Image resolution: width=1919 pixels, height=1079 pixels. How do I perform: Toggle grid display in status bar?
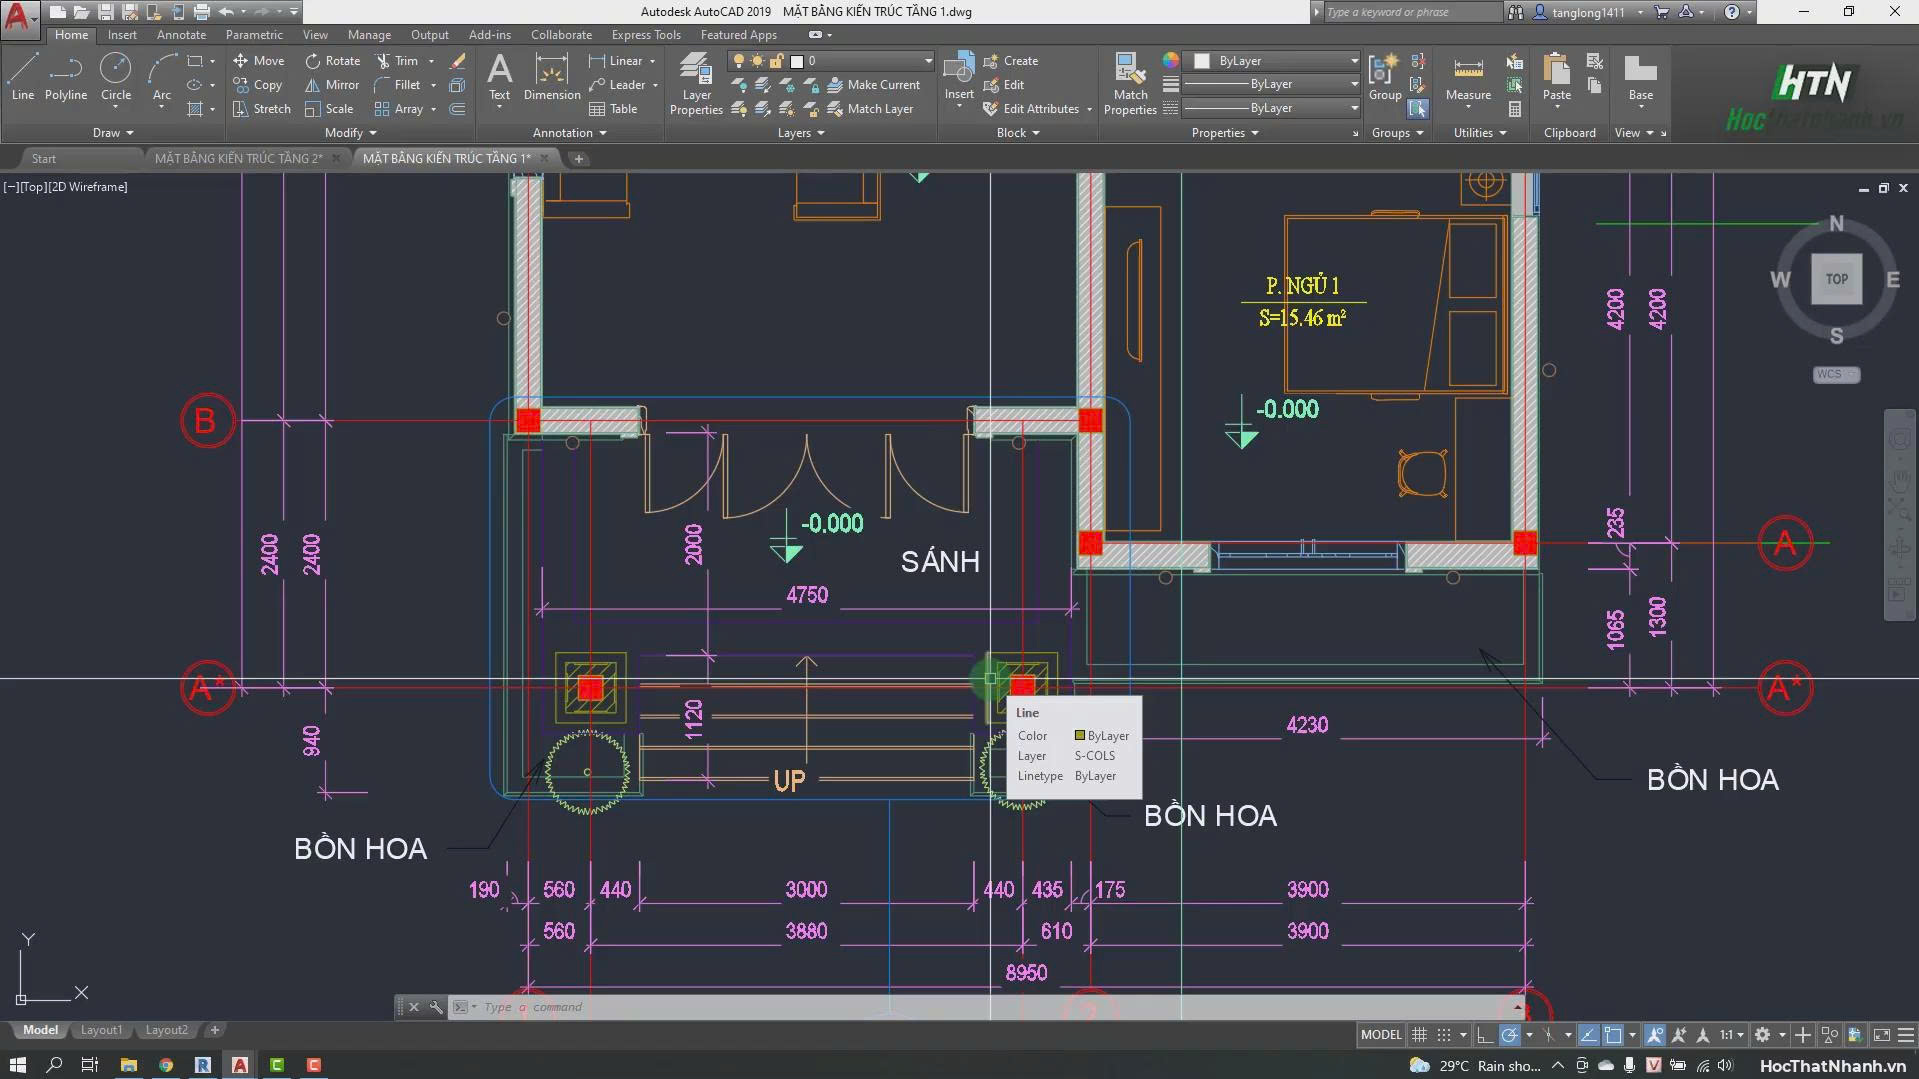click(1419, 1035)
